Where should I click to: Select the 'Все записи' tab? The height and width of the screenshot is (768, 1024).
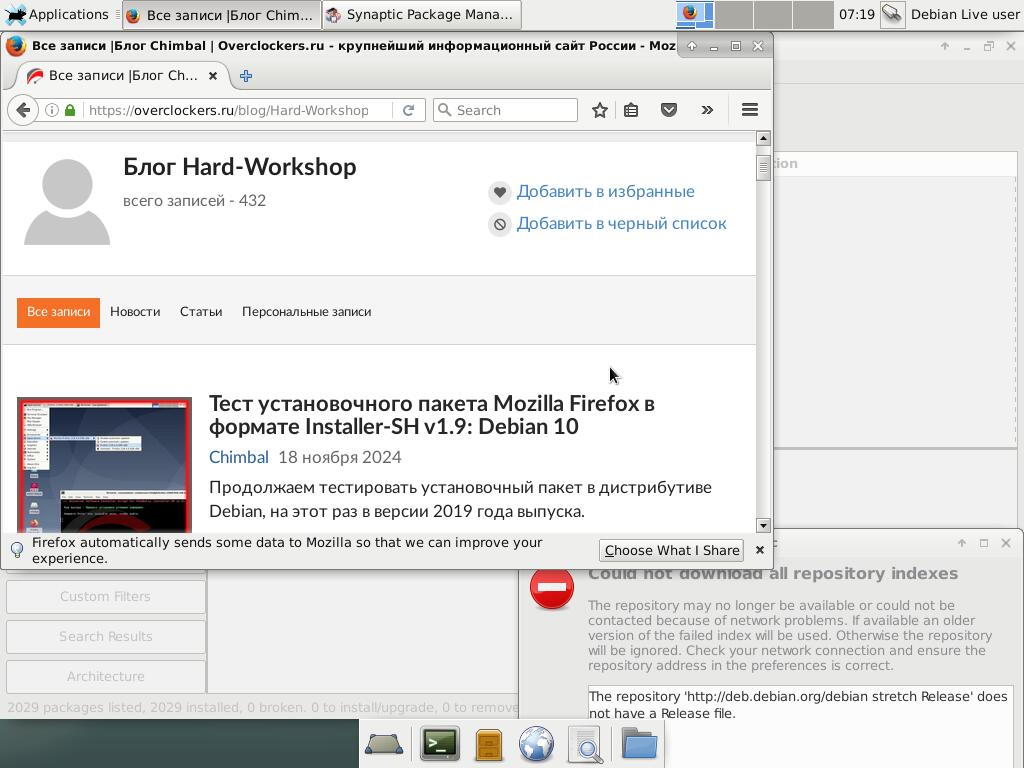pos(58,312)
